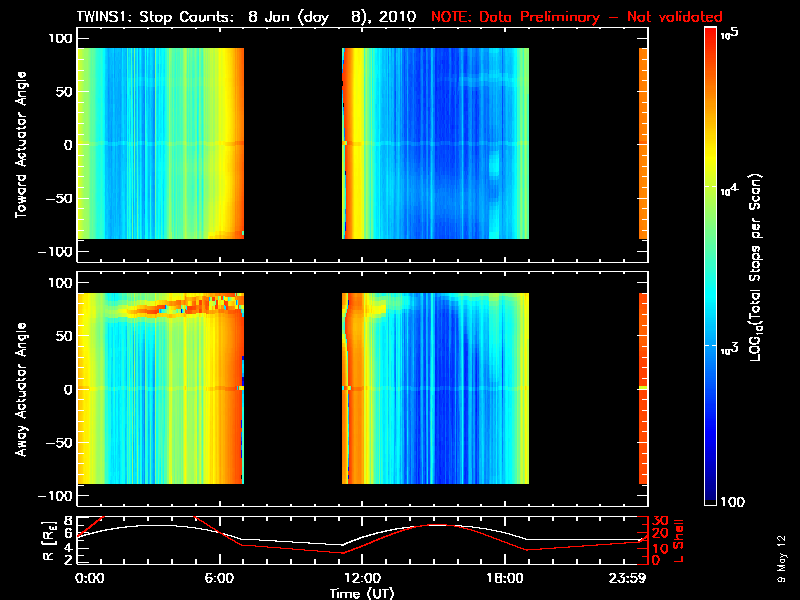Image resolution: width=800 pixels, height=600 pixels.
Task: Click the rotated "9 May 12" date stamp
Action: (781, 559)
